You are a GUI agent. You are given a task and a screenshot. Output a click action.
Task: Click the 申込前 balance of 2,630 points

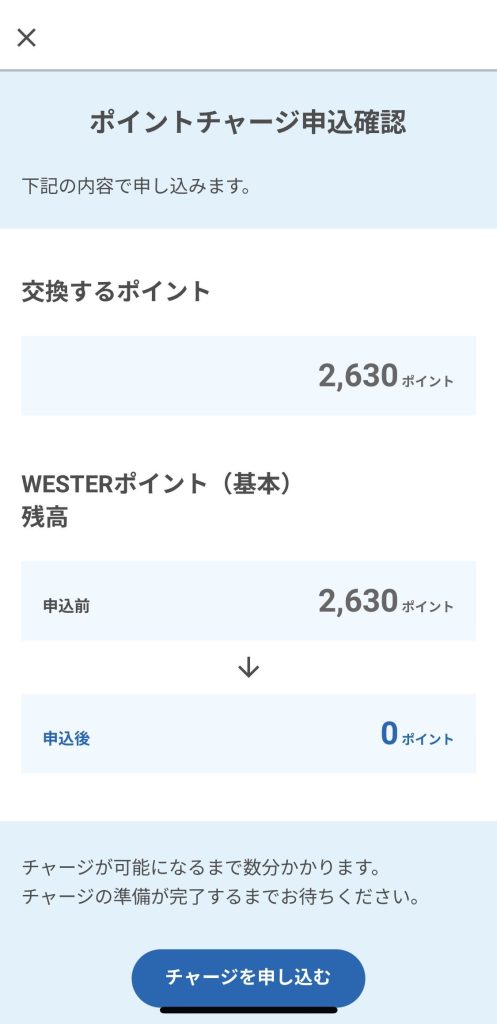[x=385, y=601]
